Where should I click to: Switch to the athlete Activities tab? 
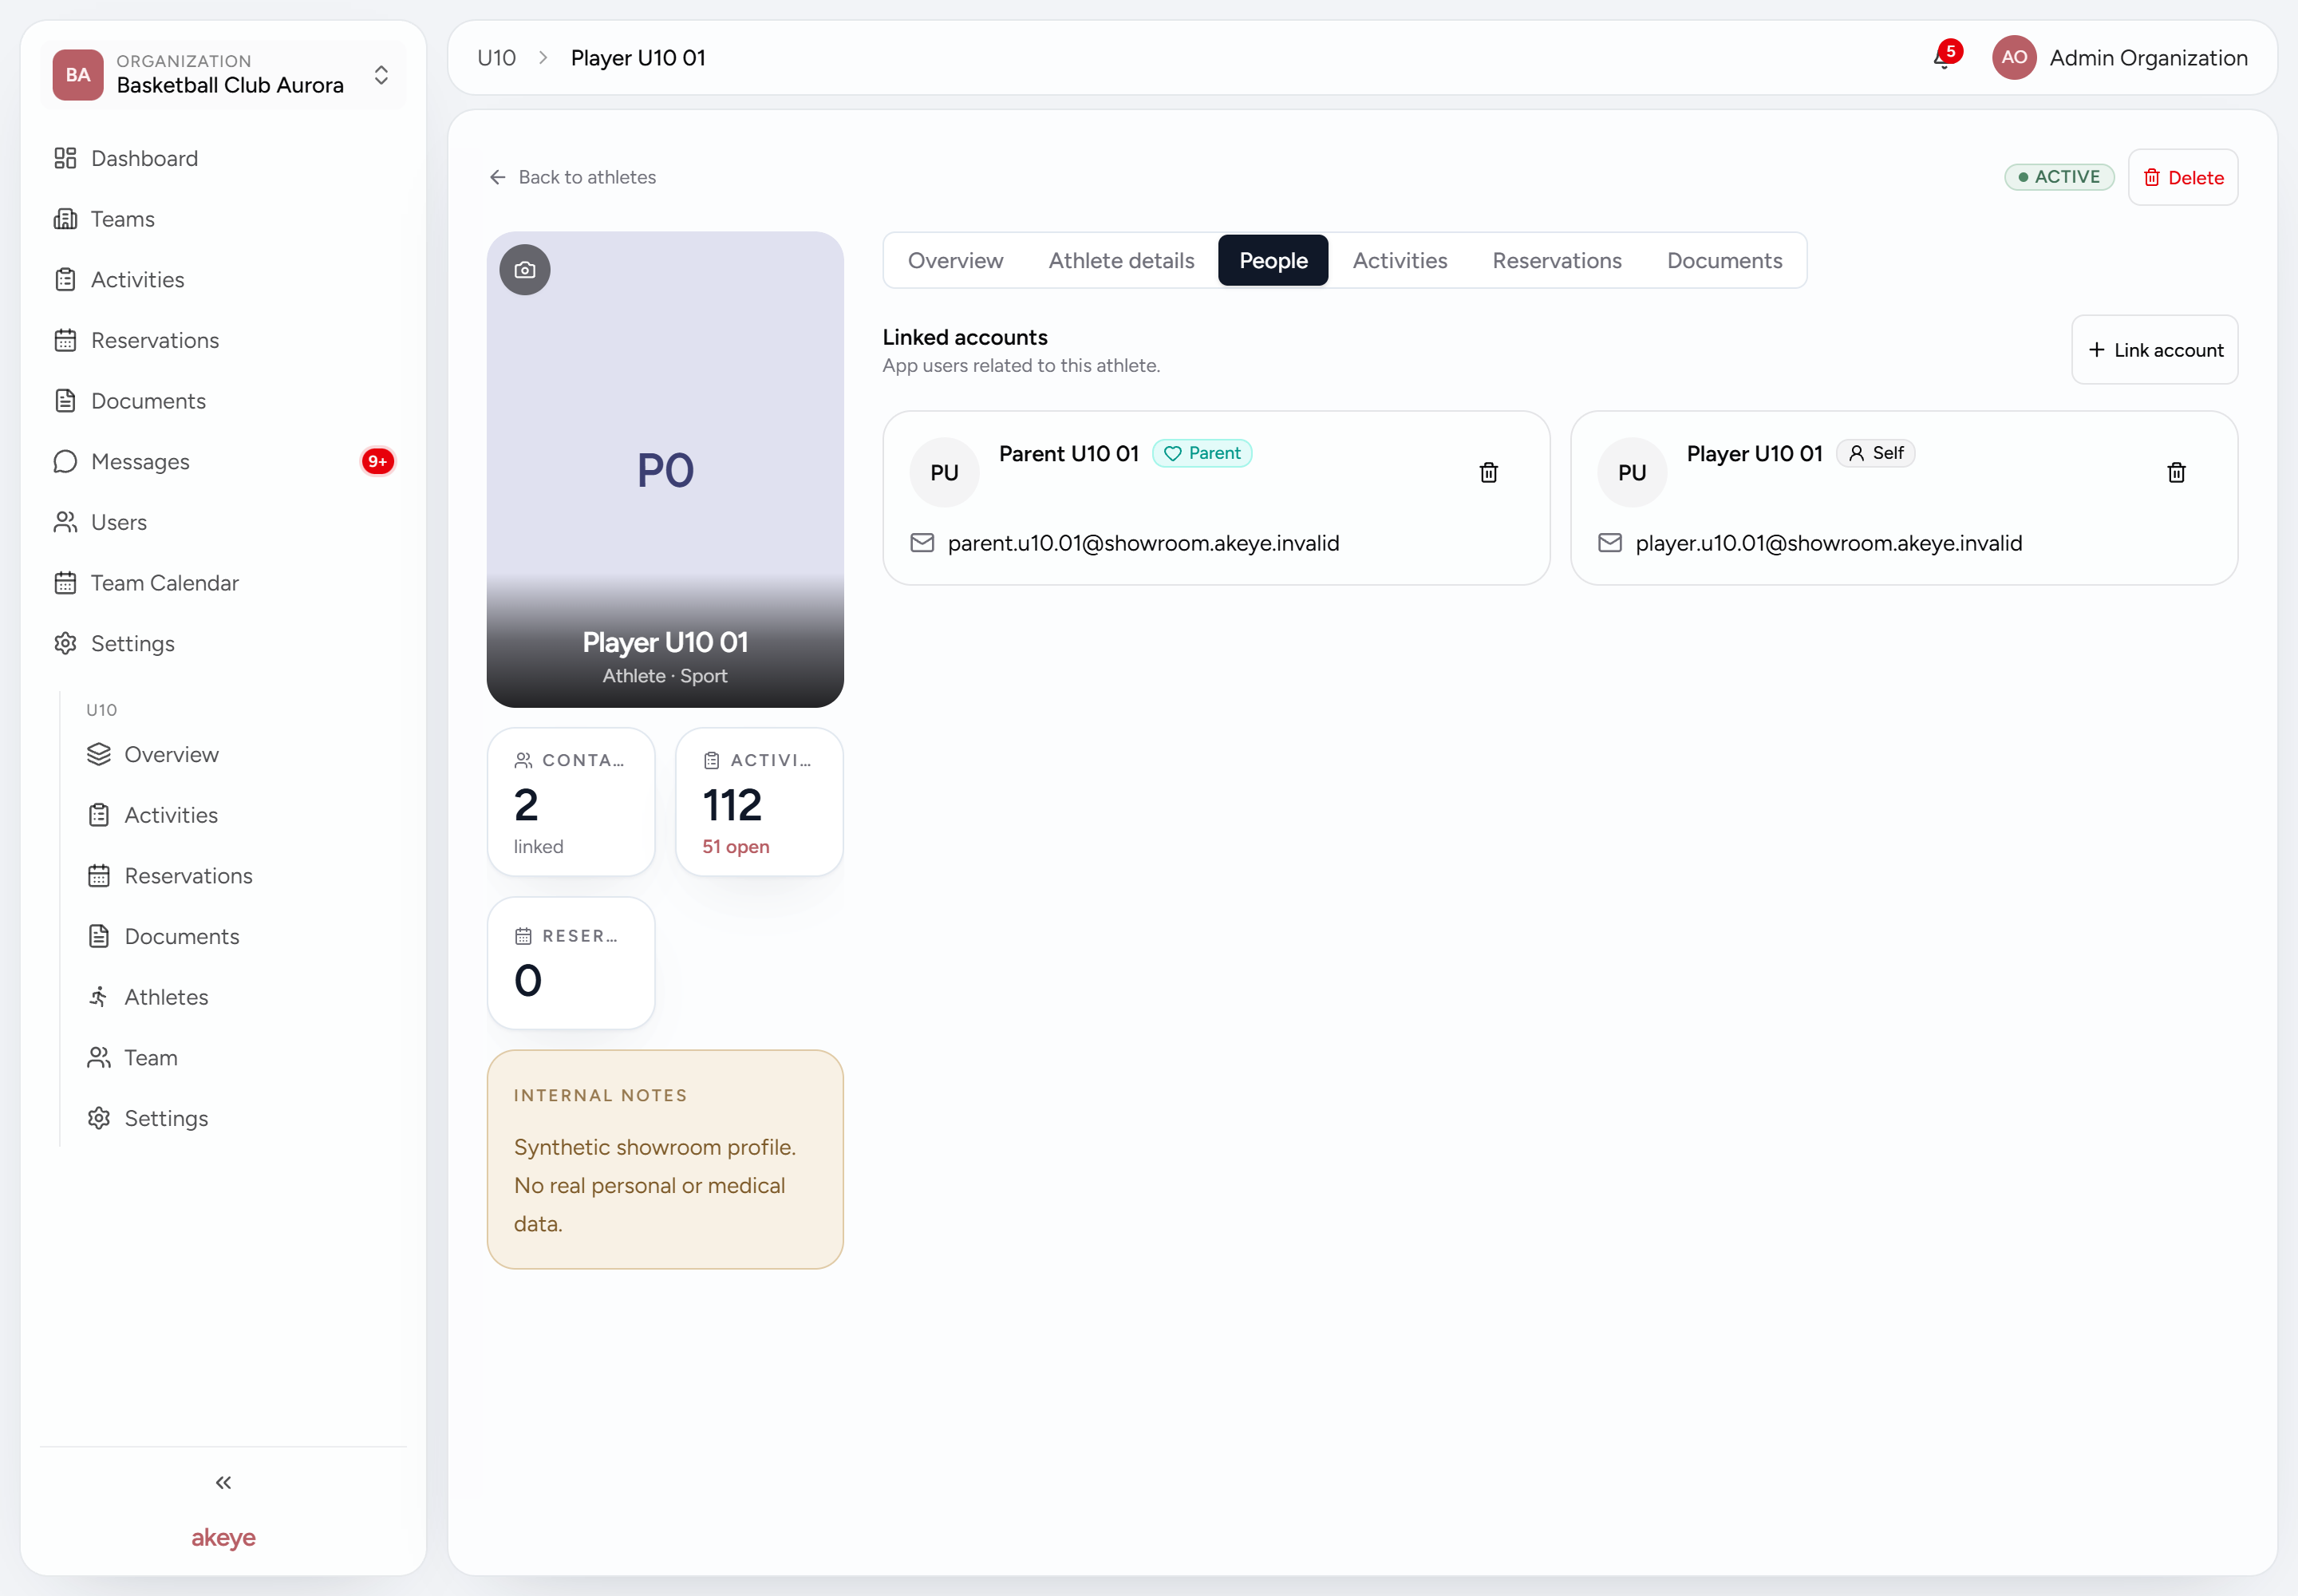[1400, 260]
